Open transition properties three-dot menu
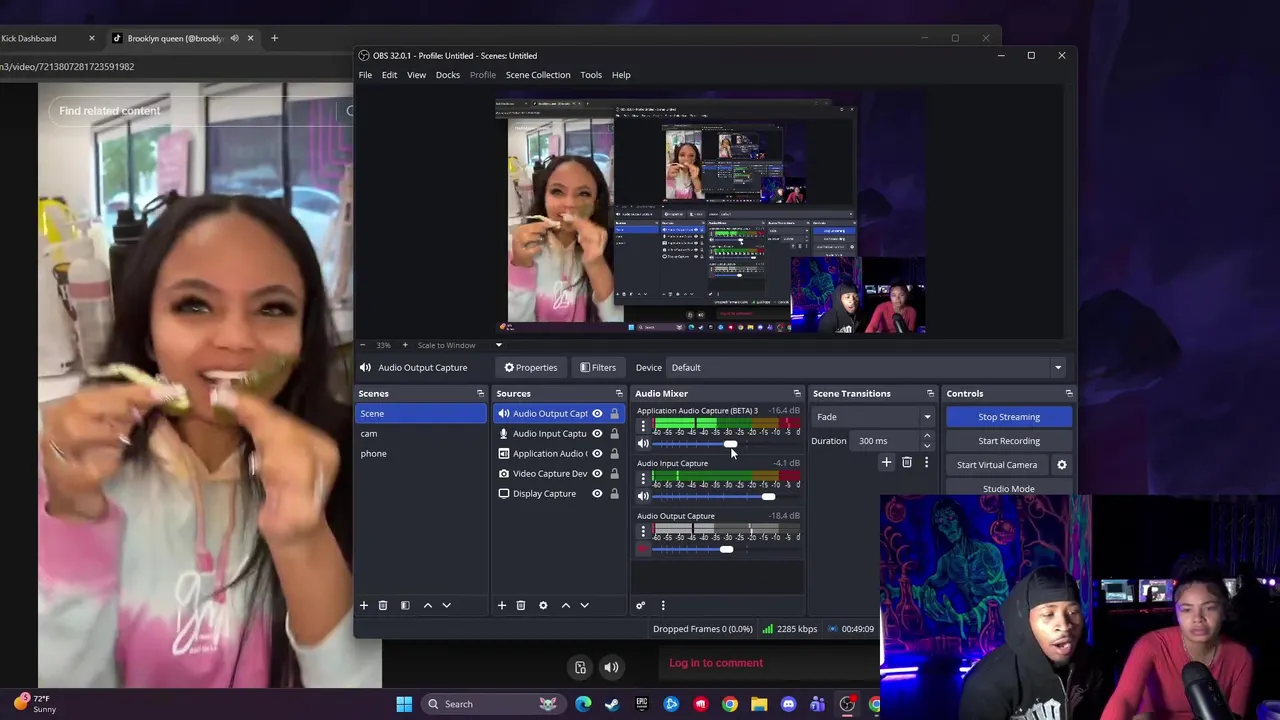 click(x=926, y=462)
